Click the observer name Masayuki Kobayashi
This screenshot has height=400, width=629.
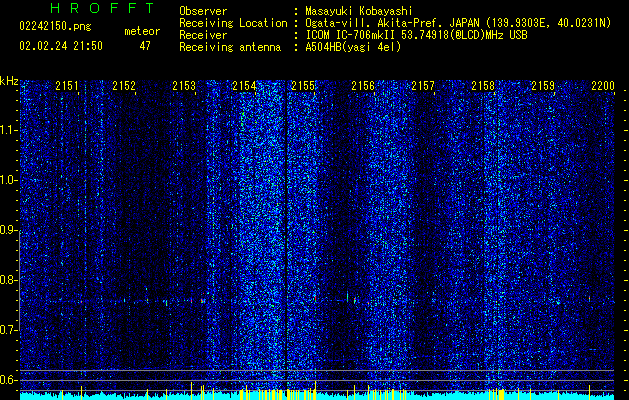point(359,11)
